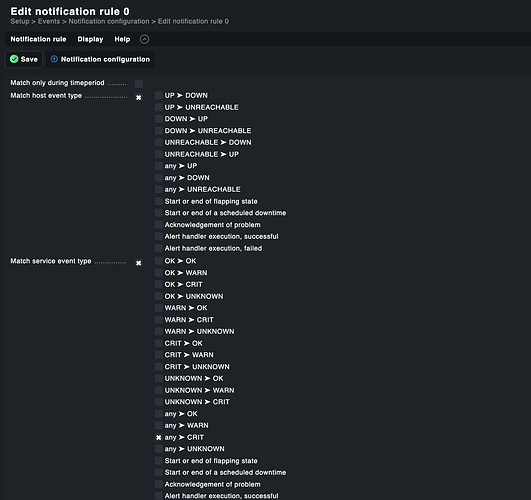The image size is (531, 500).
Task: Check host UP ➤ UNREACHABLE event
Action: [x=158, y=107]
